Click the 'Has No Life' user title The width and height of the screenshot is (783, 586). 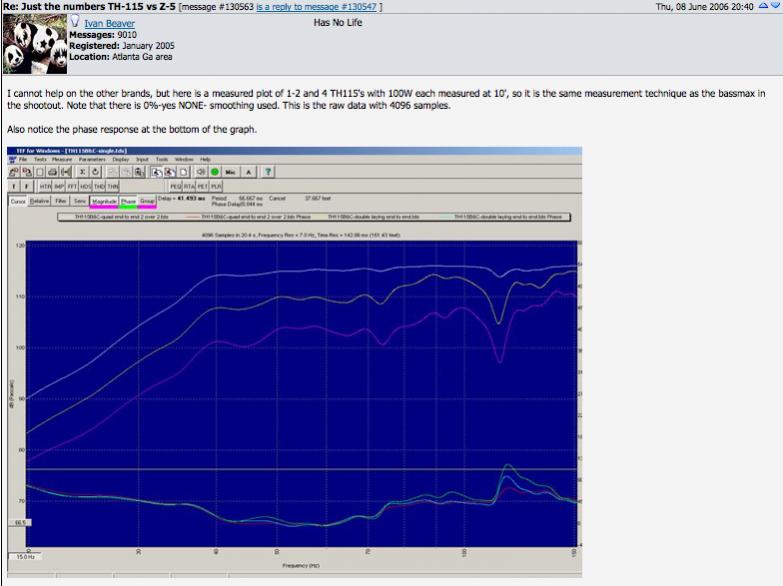338,22
